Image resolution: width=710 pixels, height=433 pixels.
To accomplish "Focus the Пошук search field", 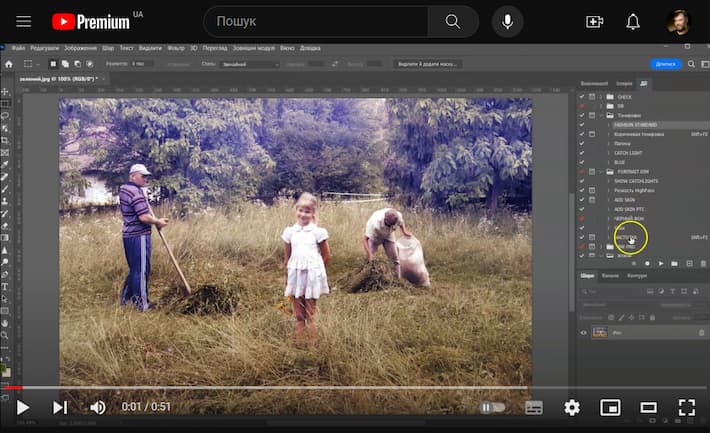I will click(x=317, y=21).
